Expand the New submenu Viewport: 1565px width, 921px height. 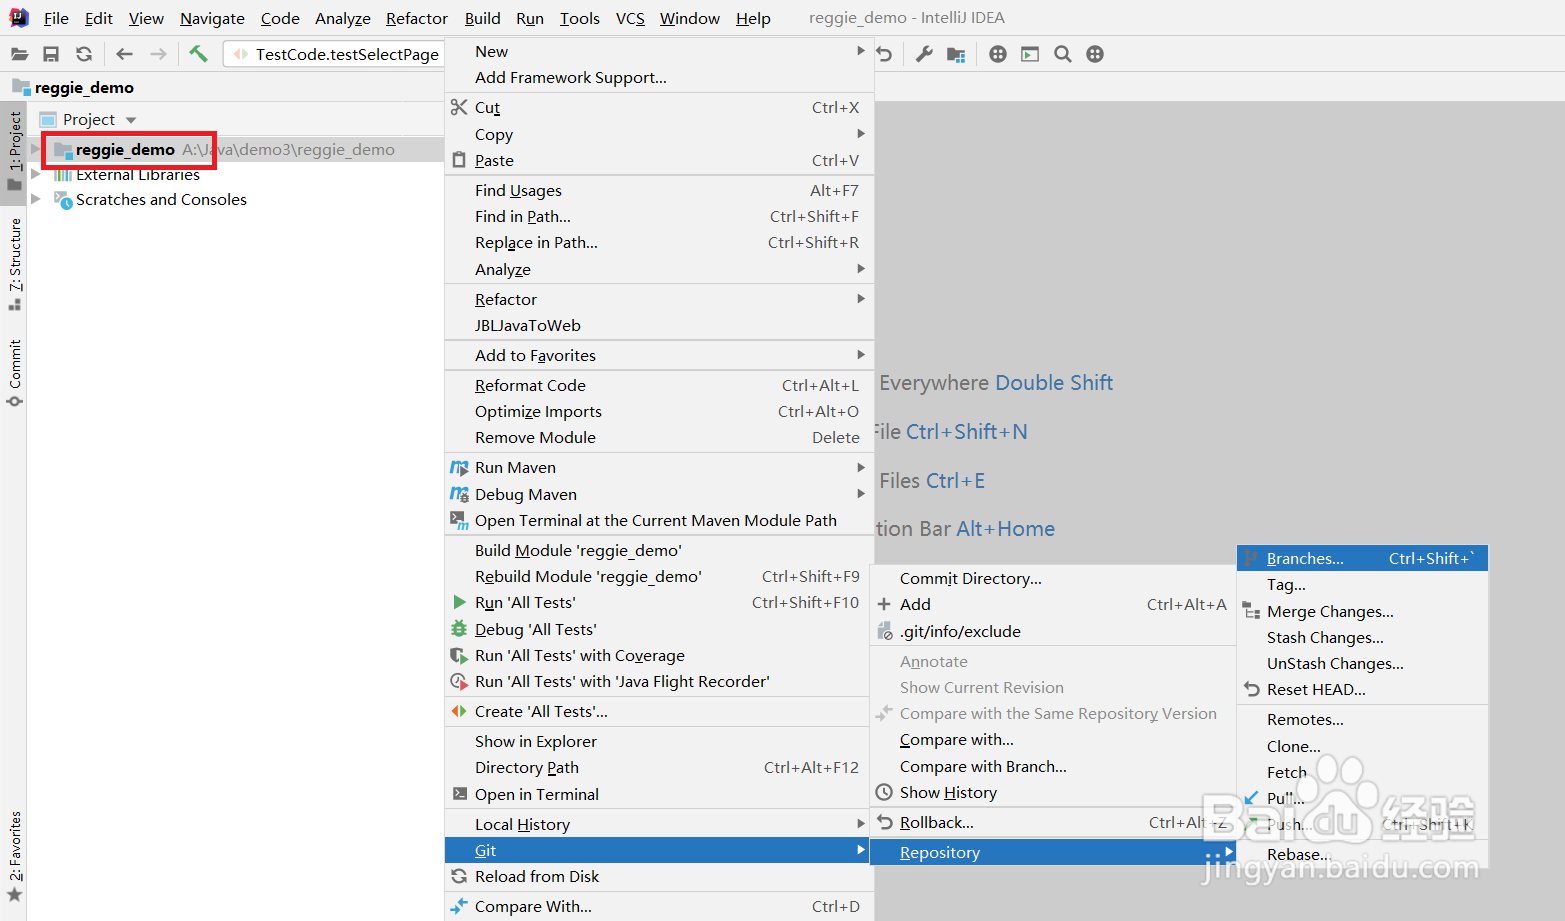pyautogui.click(x=659, y=51)
